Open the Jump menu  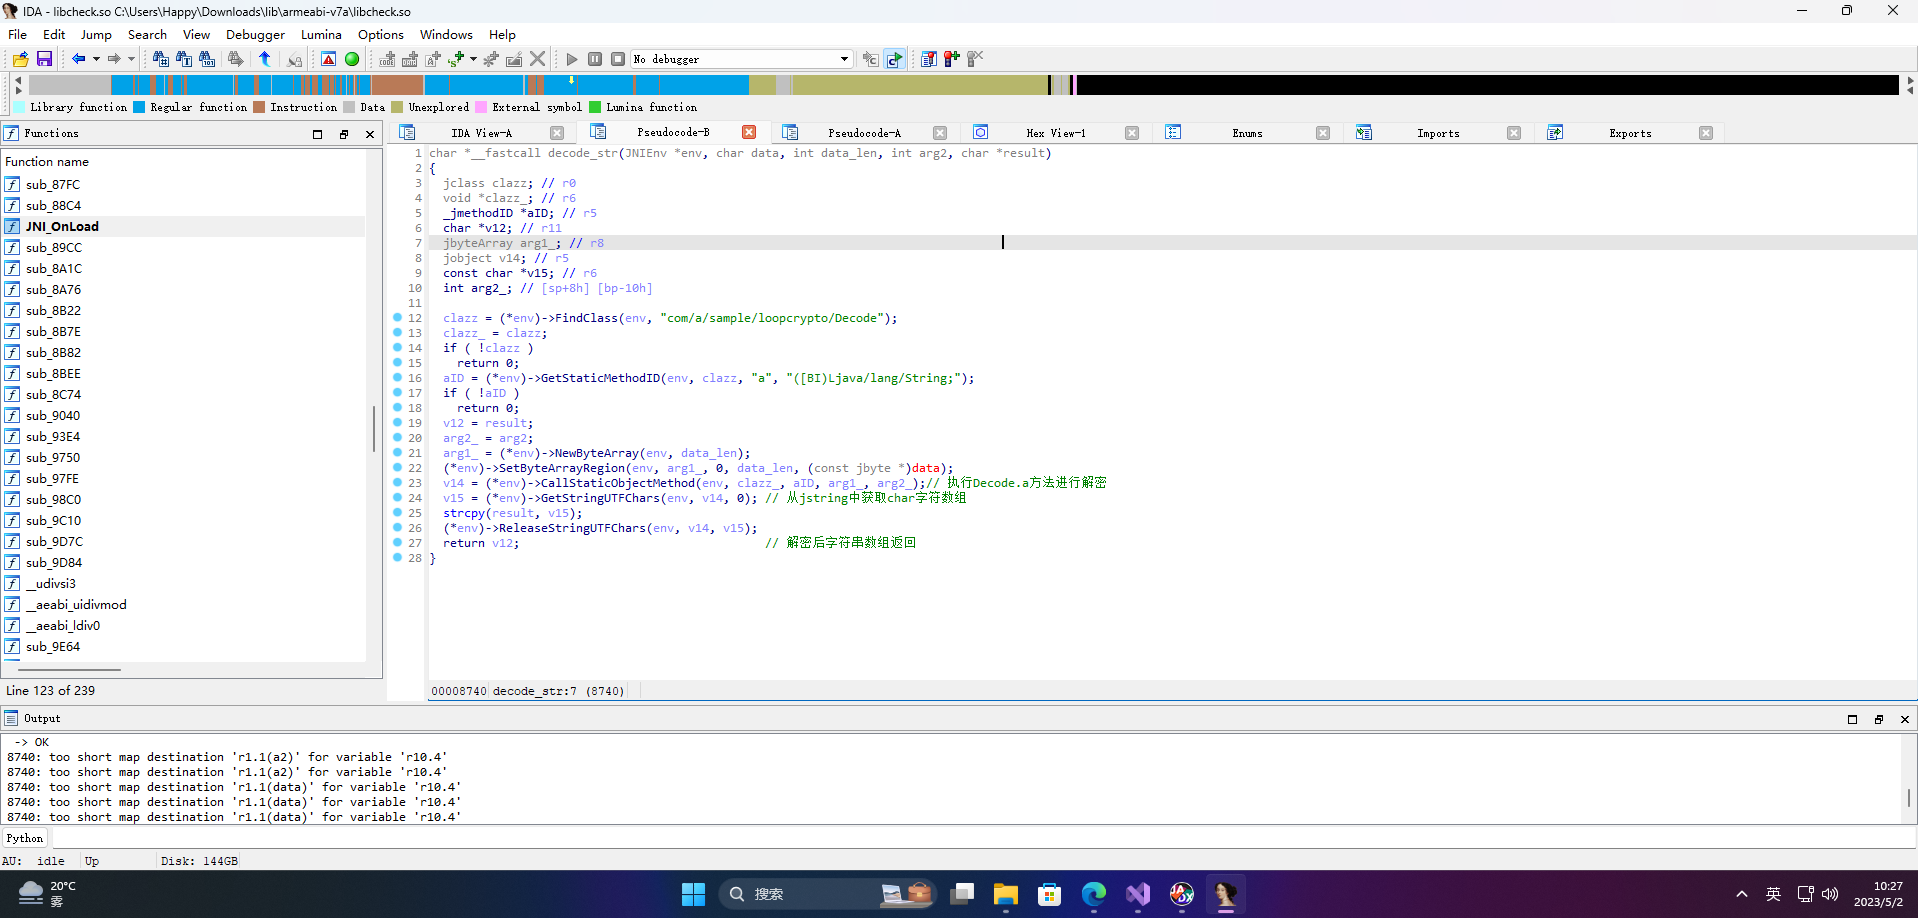pos(96,34)
